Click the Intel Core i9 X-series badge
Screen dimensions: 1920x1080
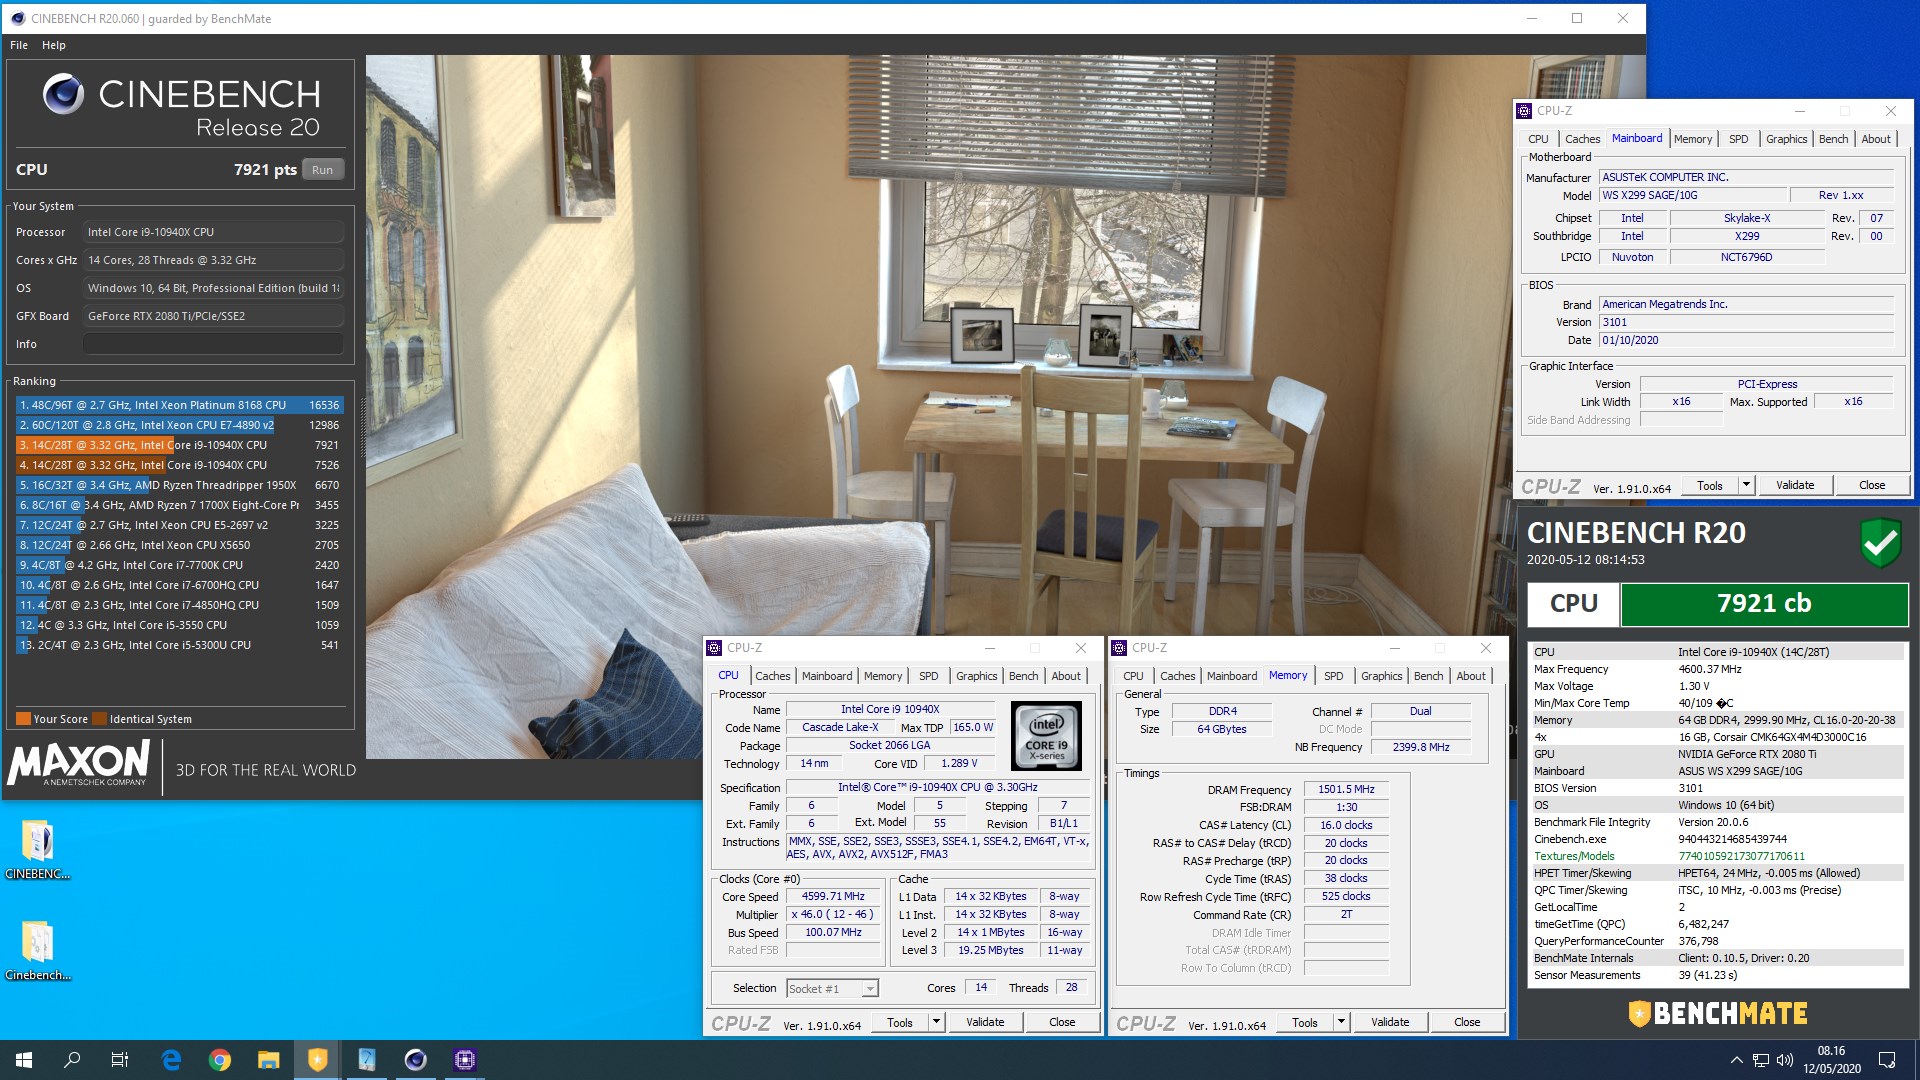tap(1046, 735)
